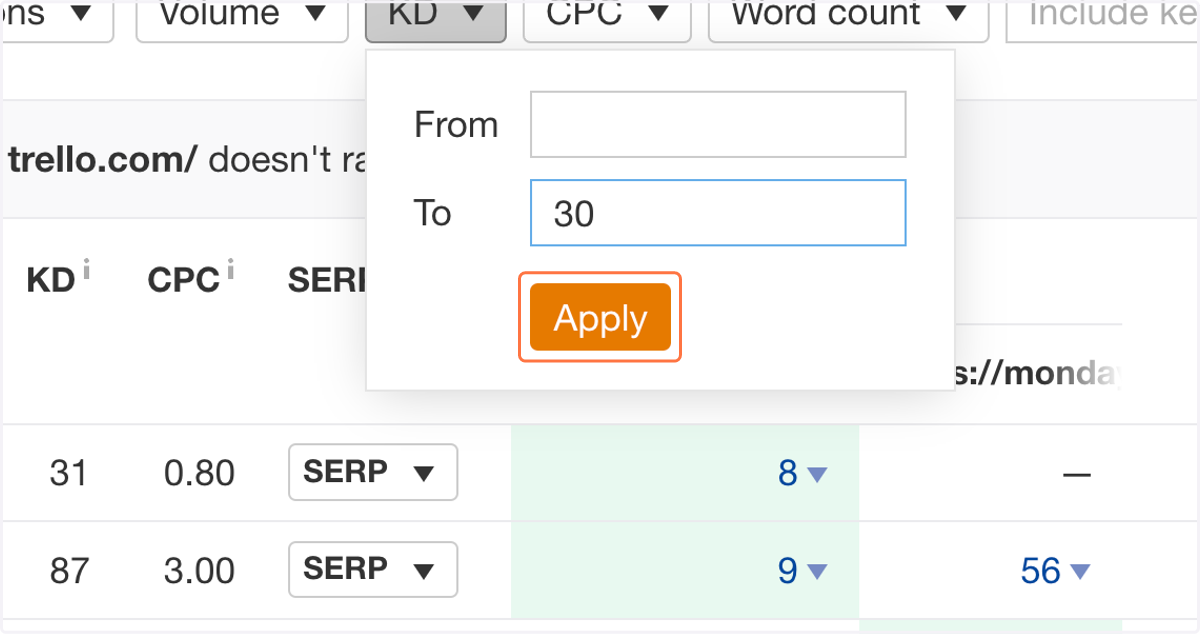Click the From input field
Image resolution: width=1200 pixels, height=634 pixels.
point(718,124)
